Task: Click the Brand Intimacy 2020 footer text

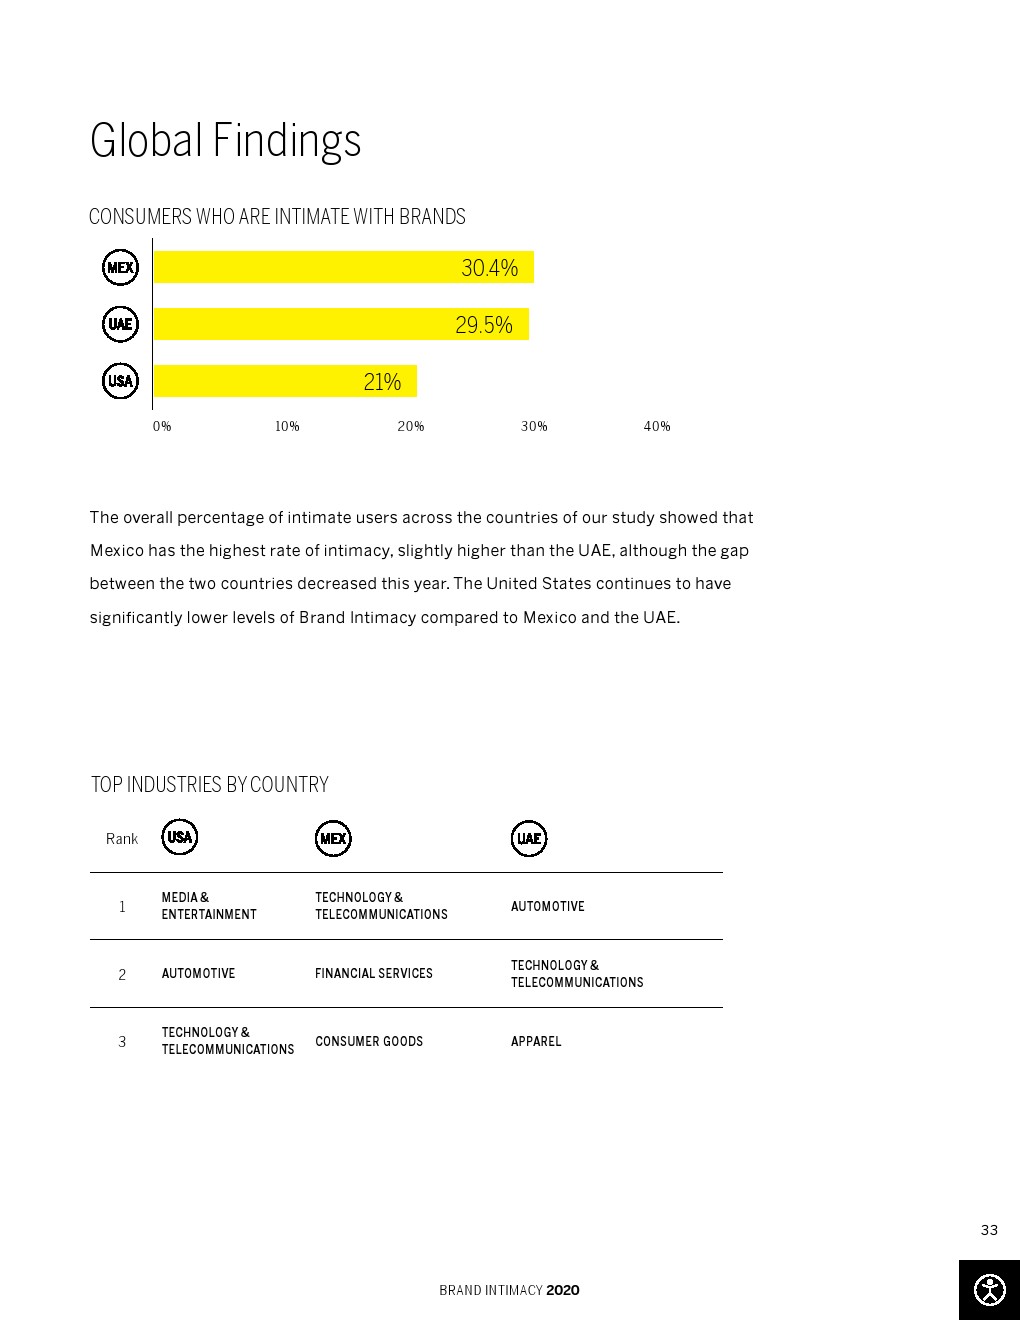Action: point(509,1290)
